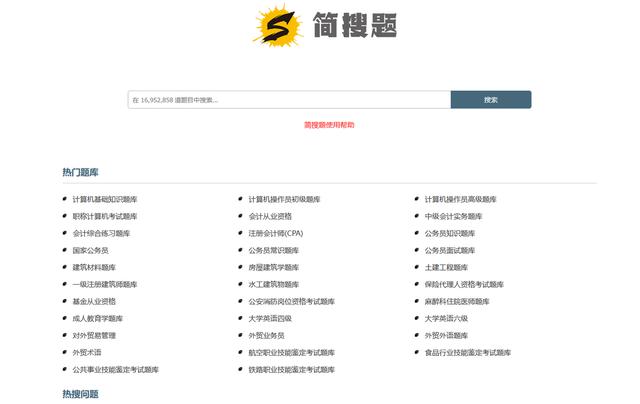Open 中级会计实务题库 link
Image resolution: width=640 pixels, height=404 pixels.
(453, 216)
